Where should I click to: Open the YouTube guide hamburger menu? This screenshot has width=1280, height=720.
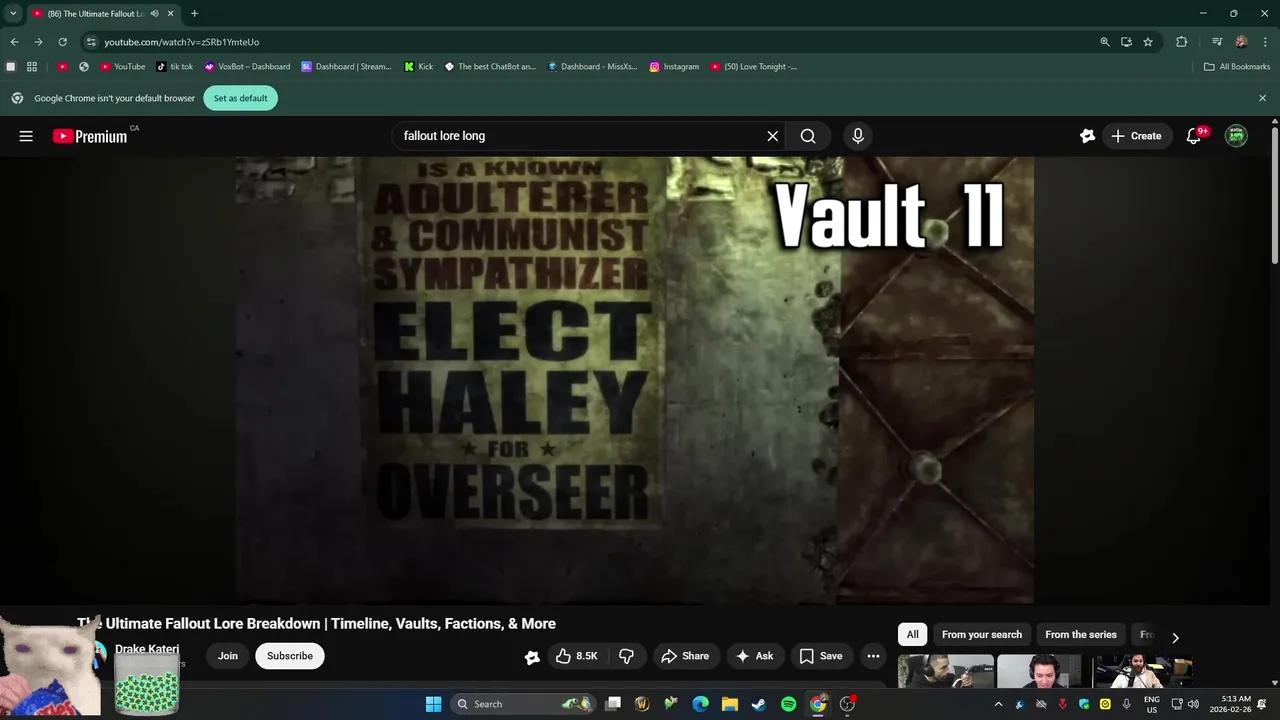tap(26, 136)
